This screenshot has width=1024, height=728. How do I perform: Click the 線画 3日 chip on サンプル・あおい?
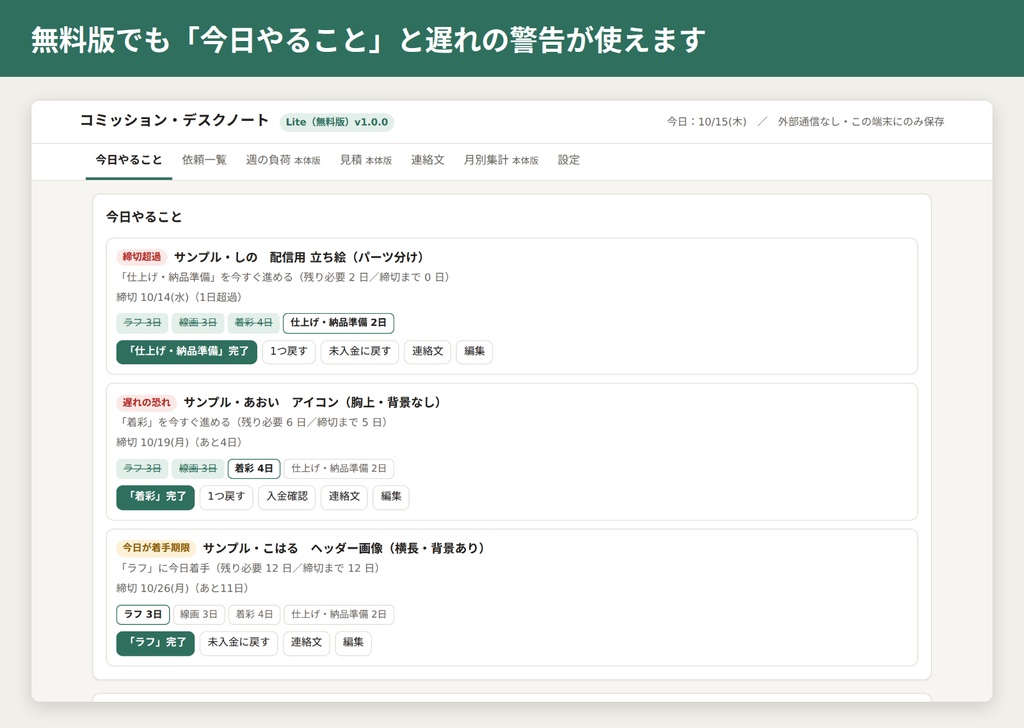[x=198, y=469]
